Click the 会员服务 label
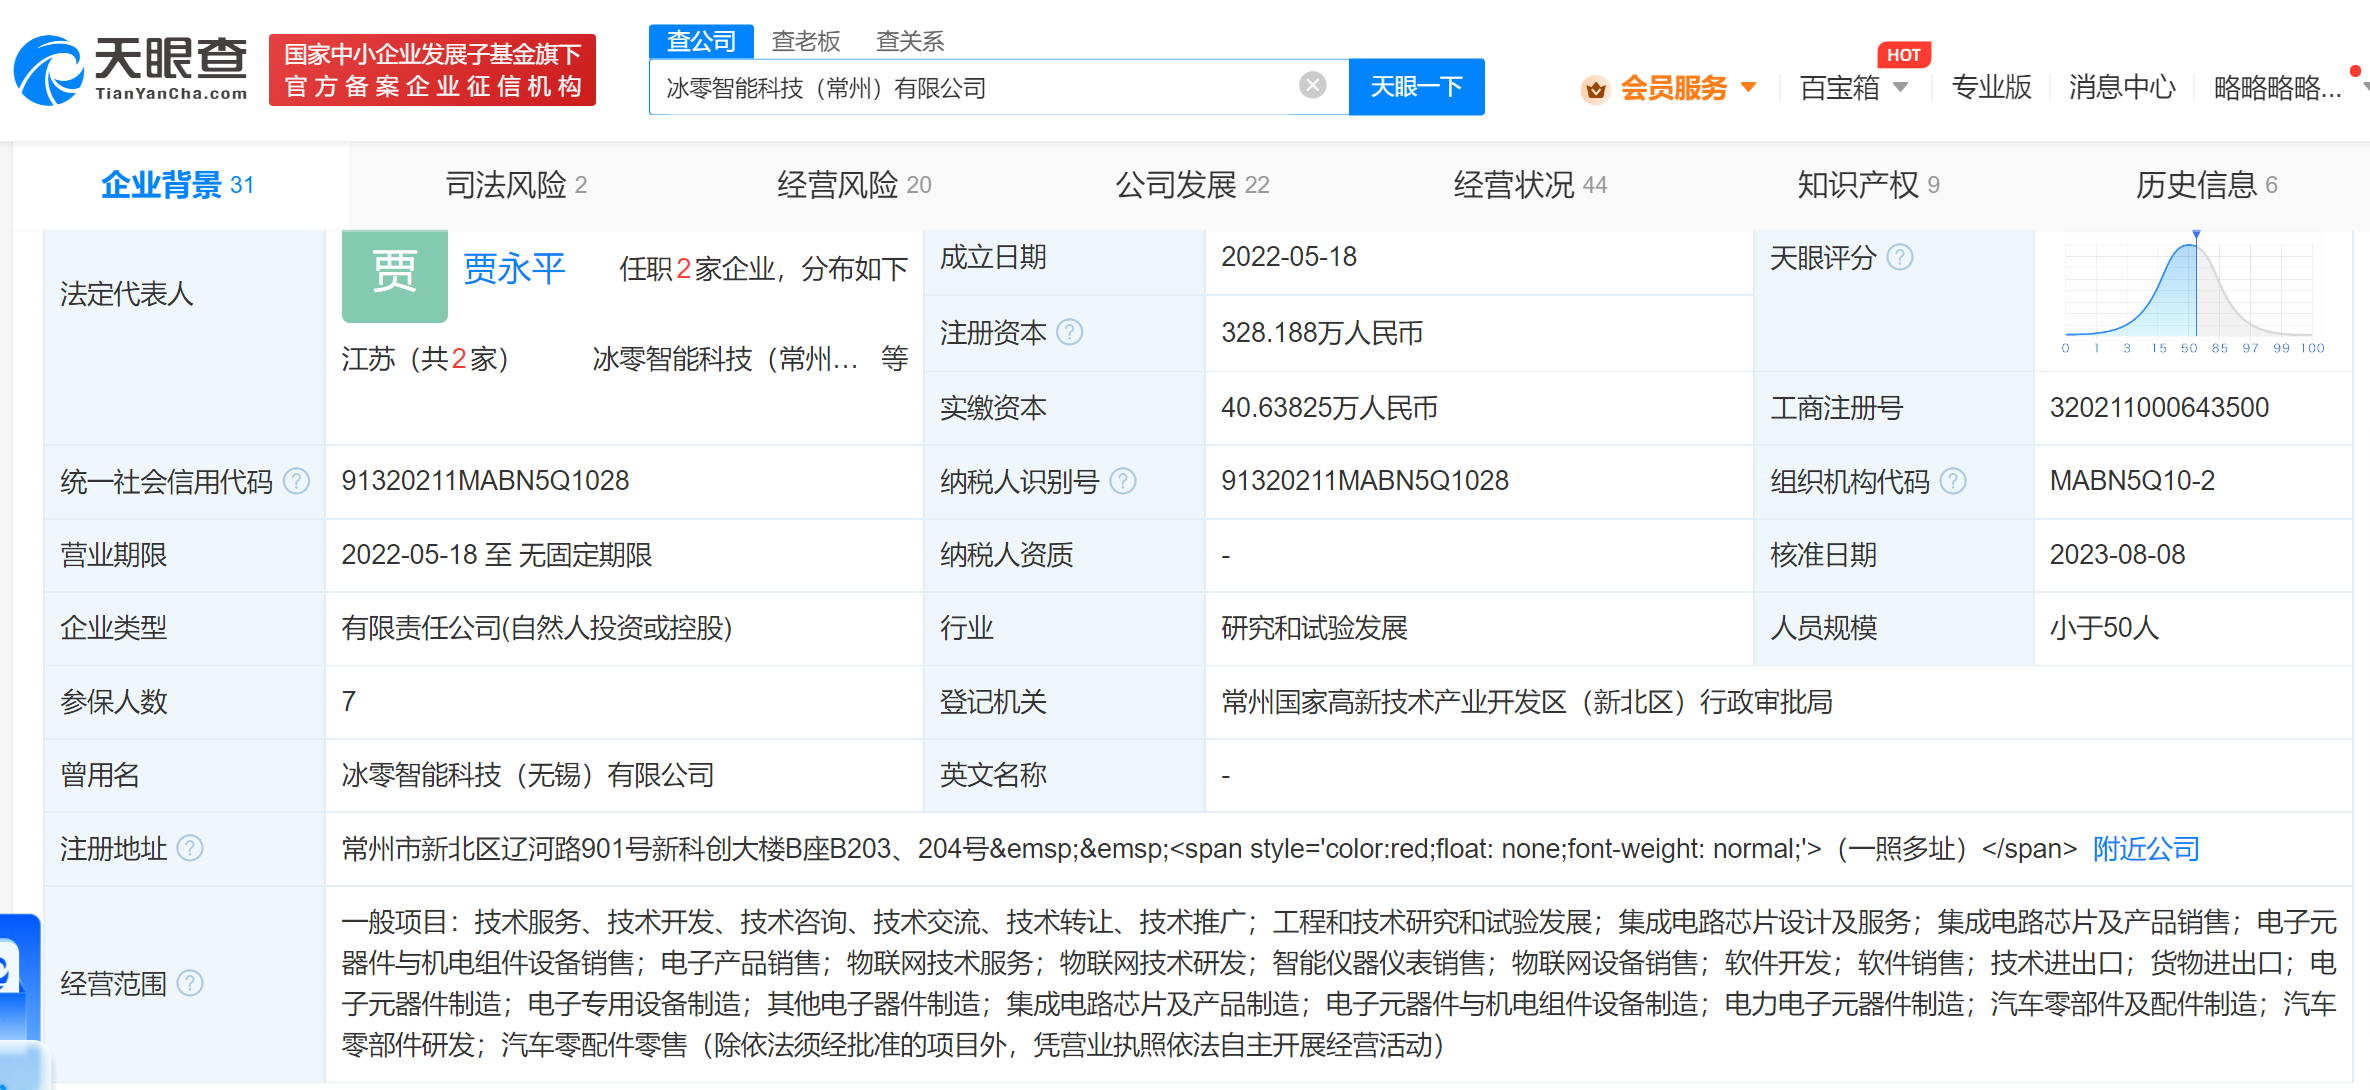 click(x=1674, y=88)
